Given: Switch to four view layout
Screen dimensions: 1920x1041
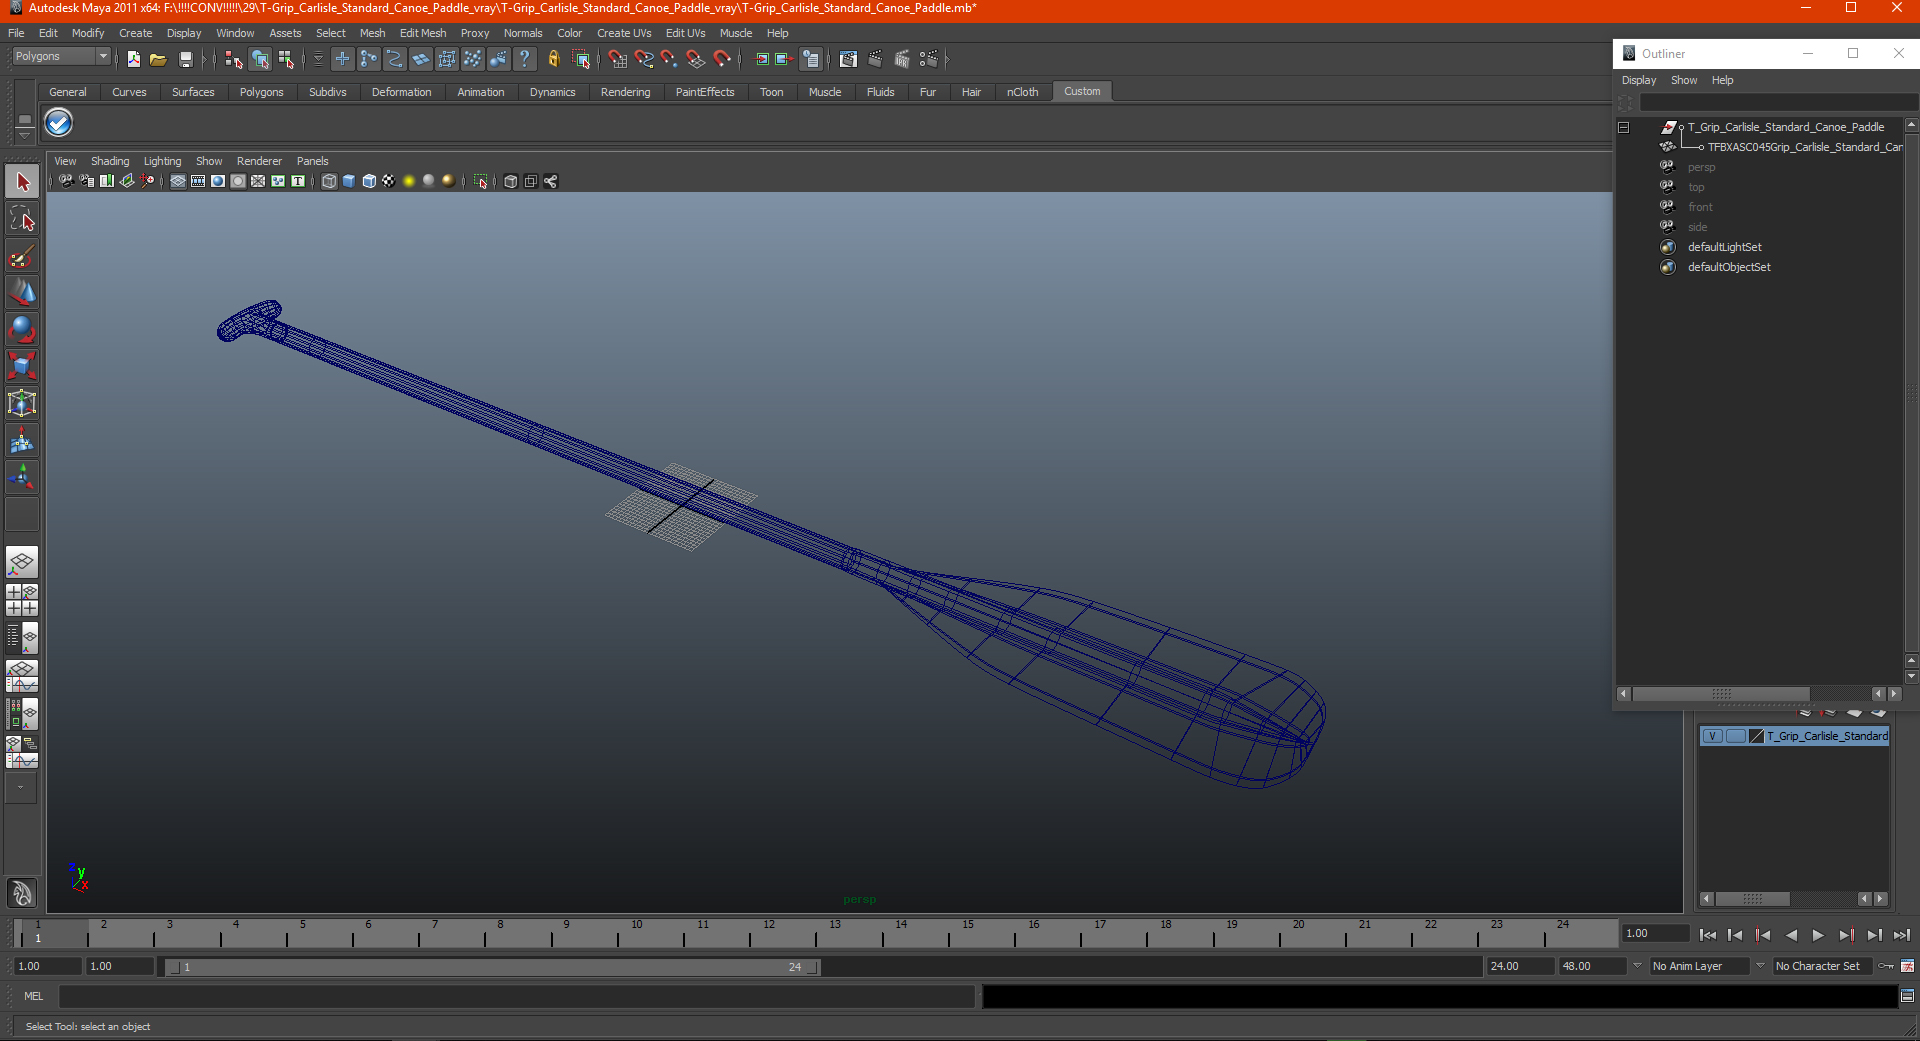Looking at the screenshot, I should (22, 600).
